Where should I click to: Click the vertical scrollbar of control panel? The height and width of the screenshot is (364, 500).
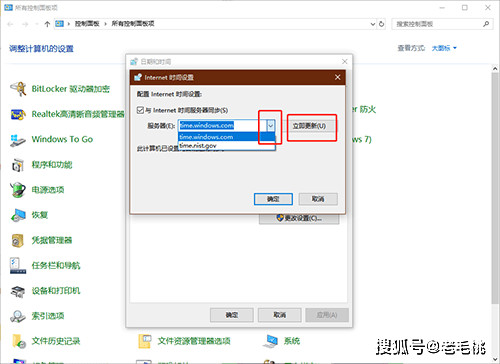495,187
